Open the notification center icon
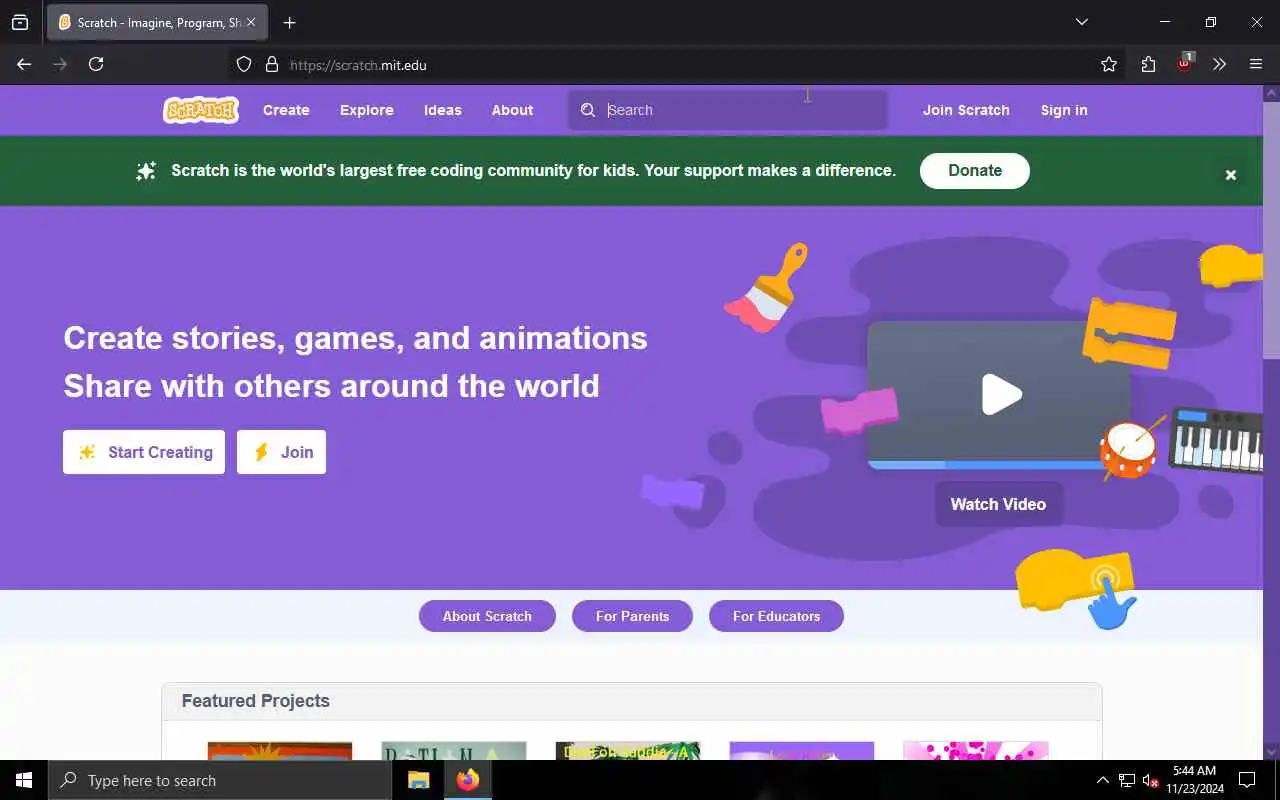The width and height of the screenshot is (1280, 800). click(x=1247, y=780)
